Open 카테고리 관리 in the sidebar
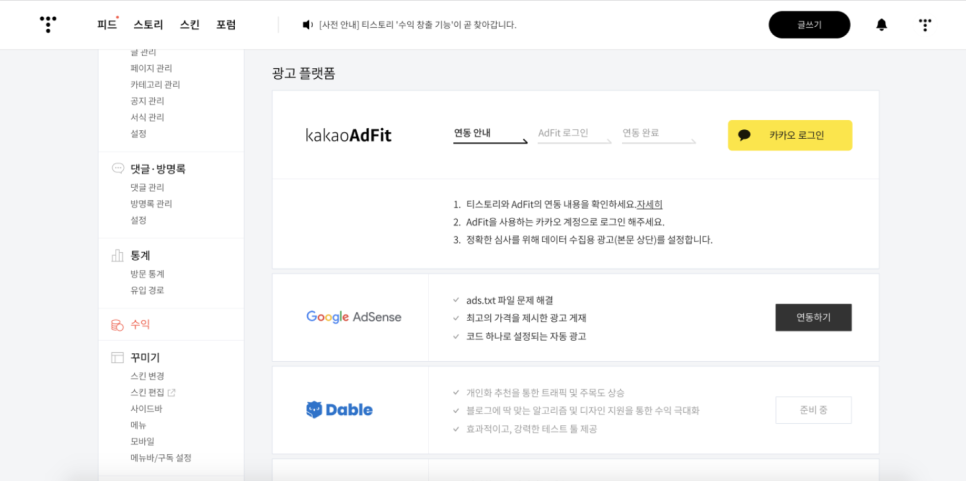The height and width of the screenshot is (481, 966). tap(155, 84)
